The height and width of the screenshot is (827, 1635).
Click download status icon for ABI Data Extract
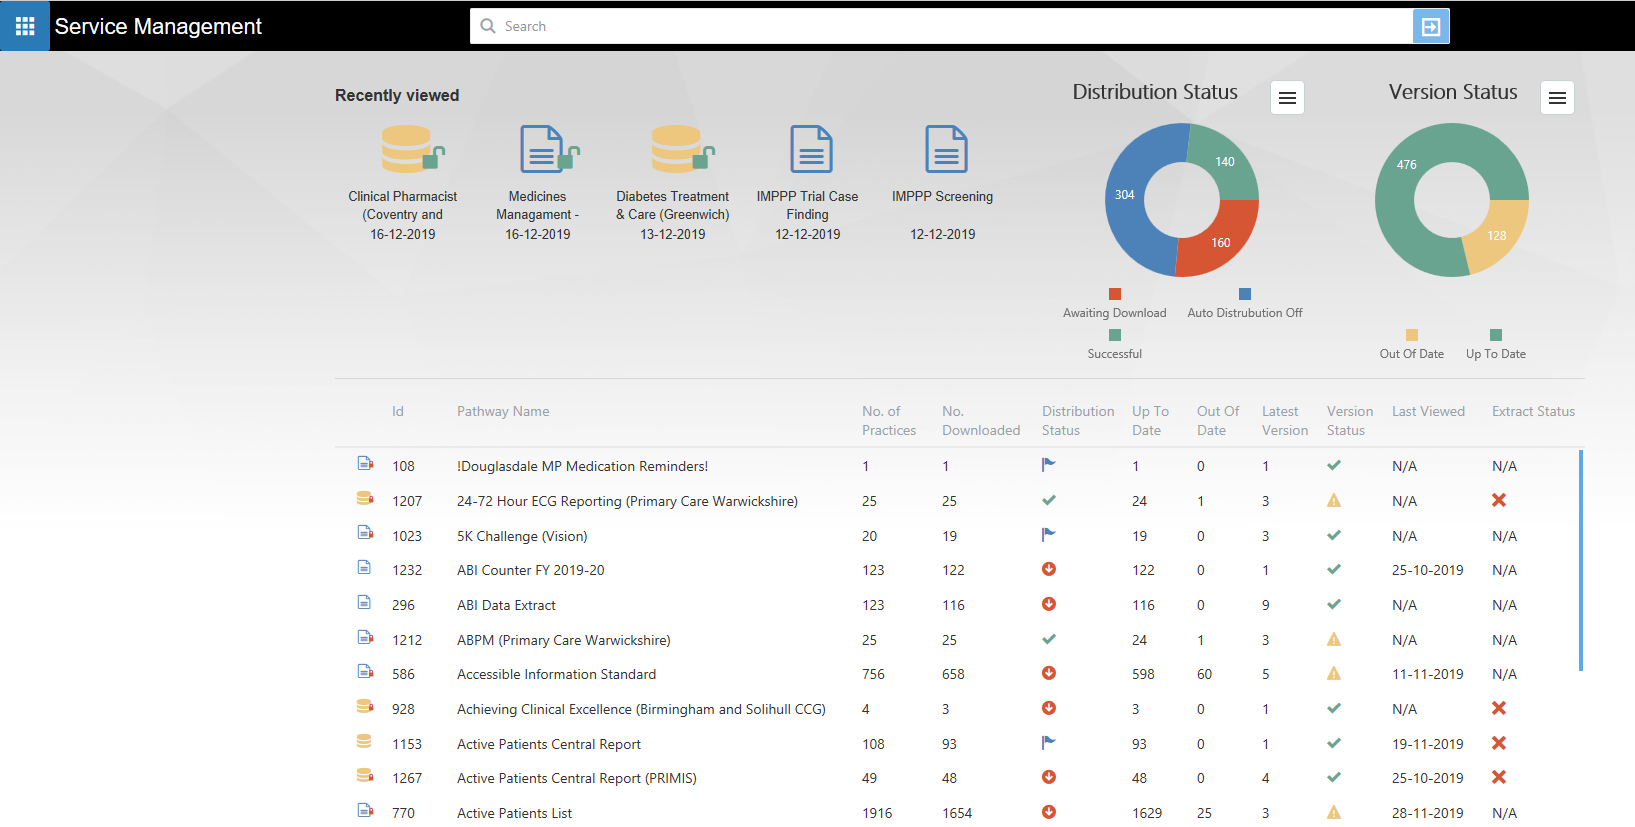1049,604
